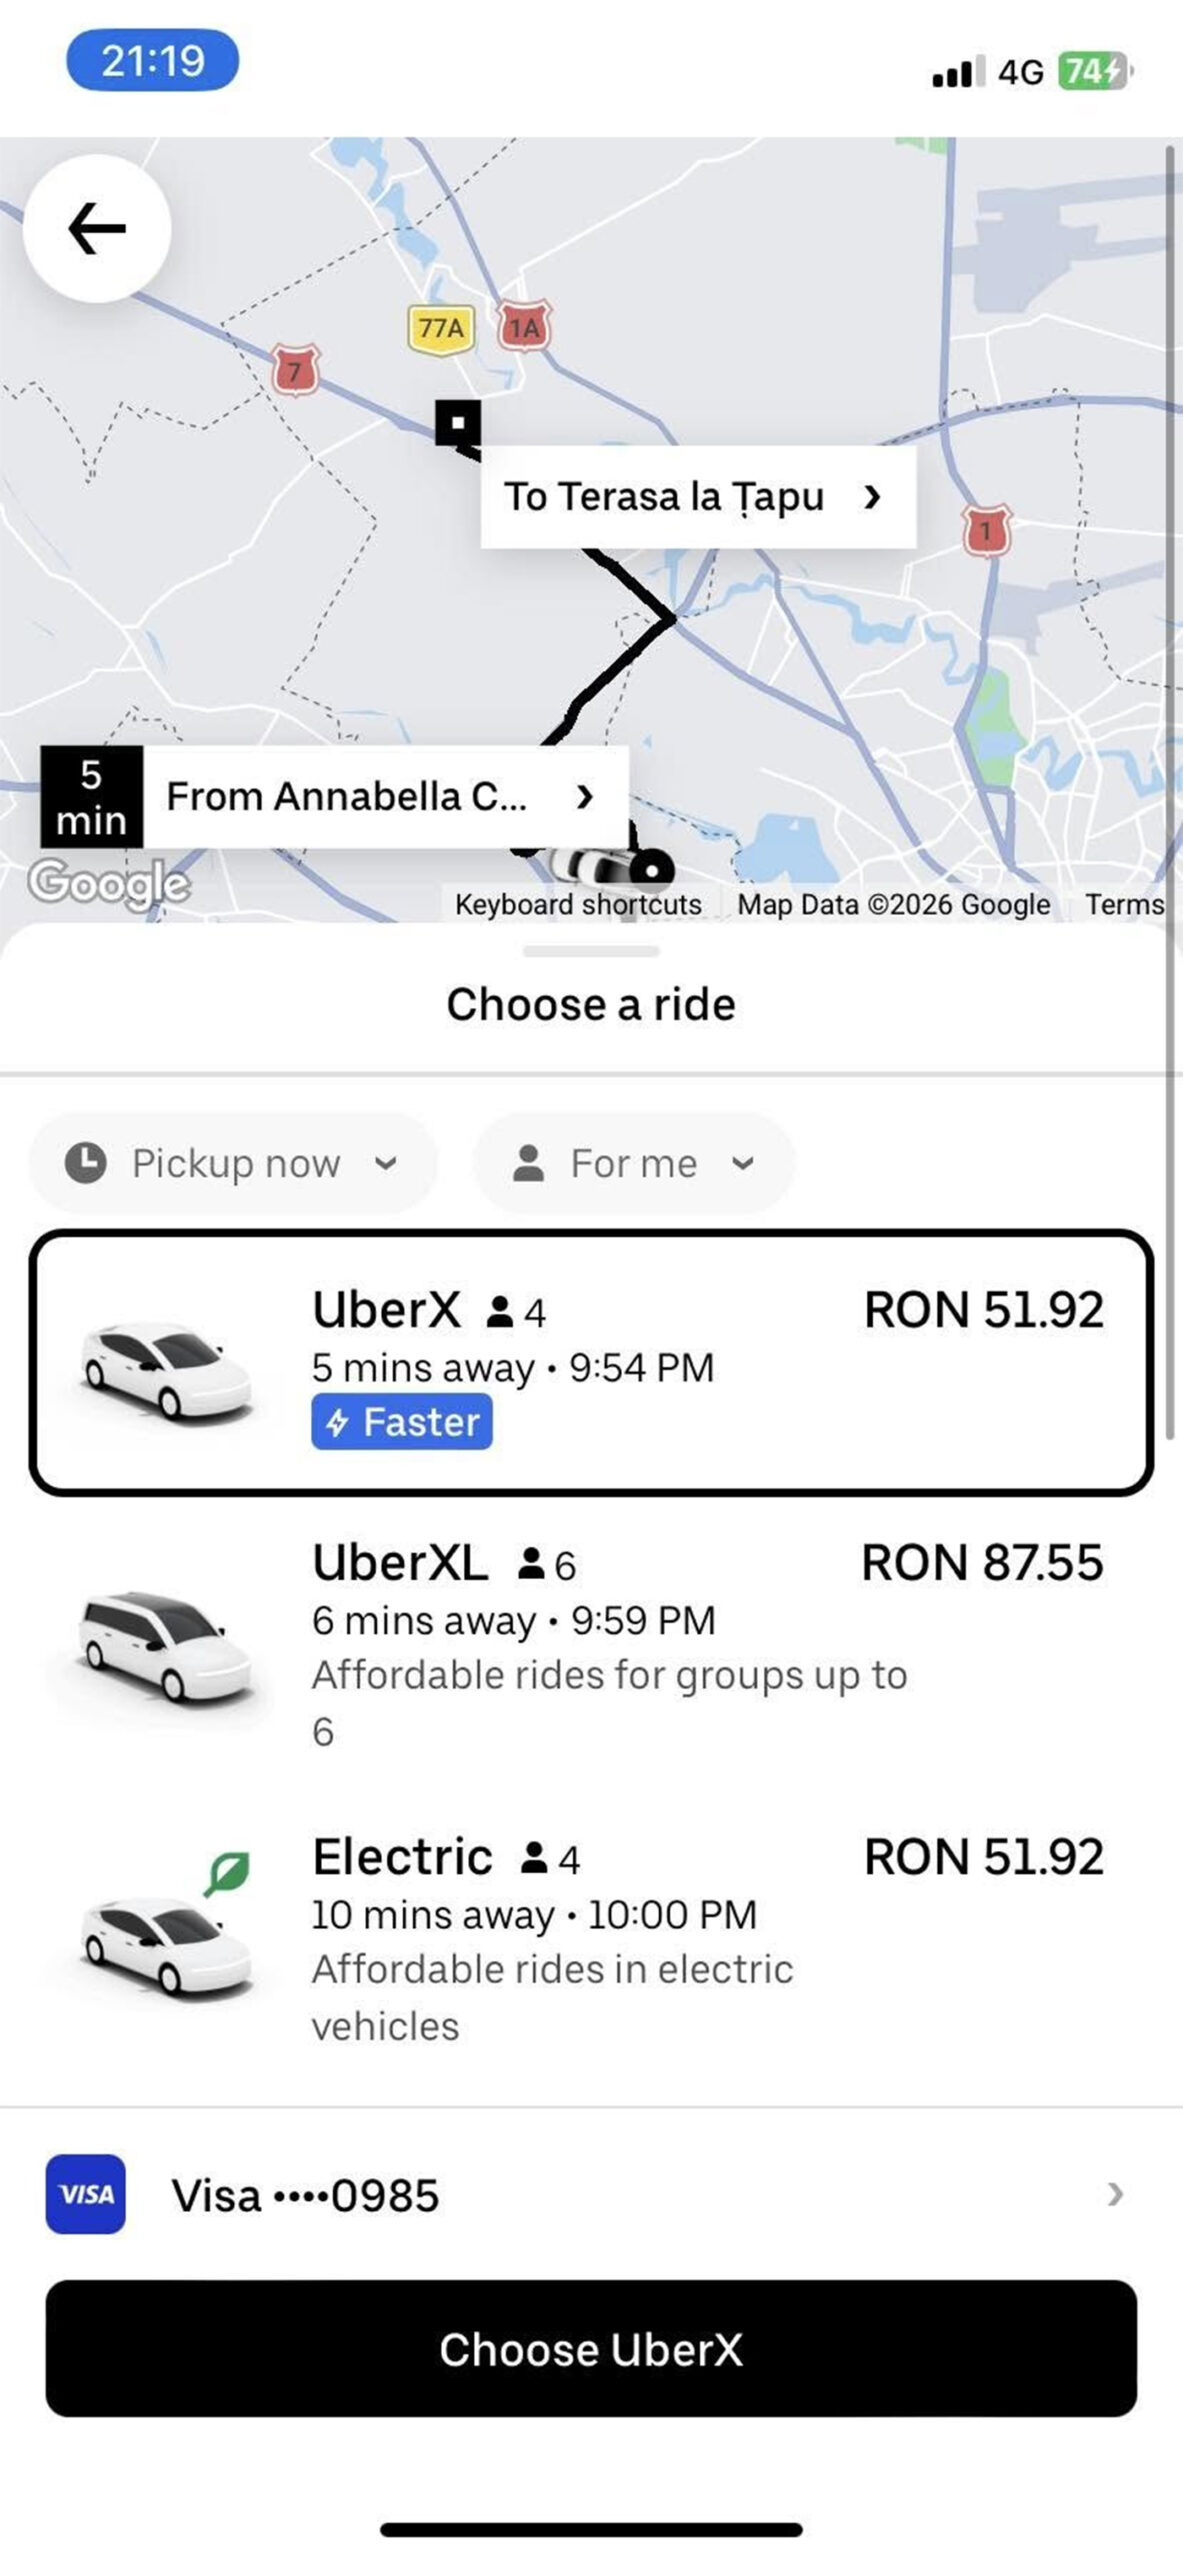This screenshot has height=2560, width=1183.
Task: Tap the blue Faster lightning badge
Action: click(402, 1421)
